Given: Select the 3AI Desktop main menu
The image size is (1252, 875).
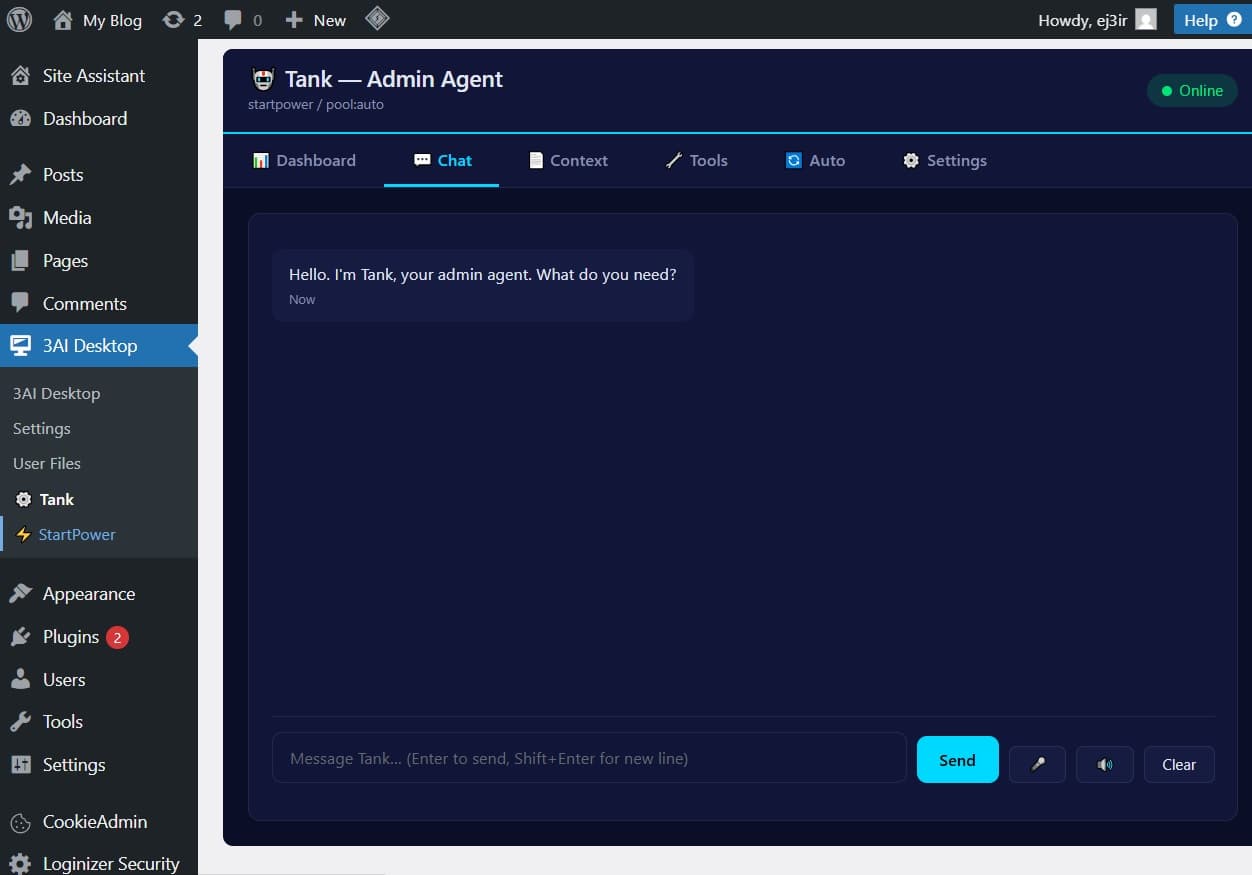Looking at the screenshot, I should click(99, 346).
